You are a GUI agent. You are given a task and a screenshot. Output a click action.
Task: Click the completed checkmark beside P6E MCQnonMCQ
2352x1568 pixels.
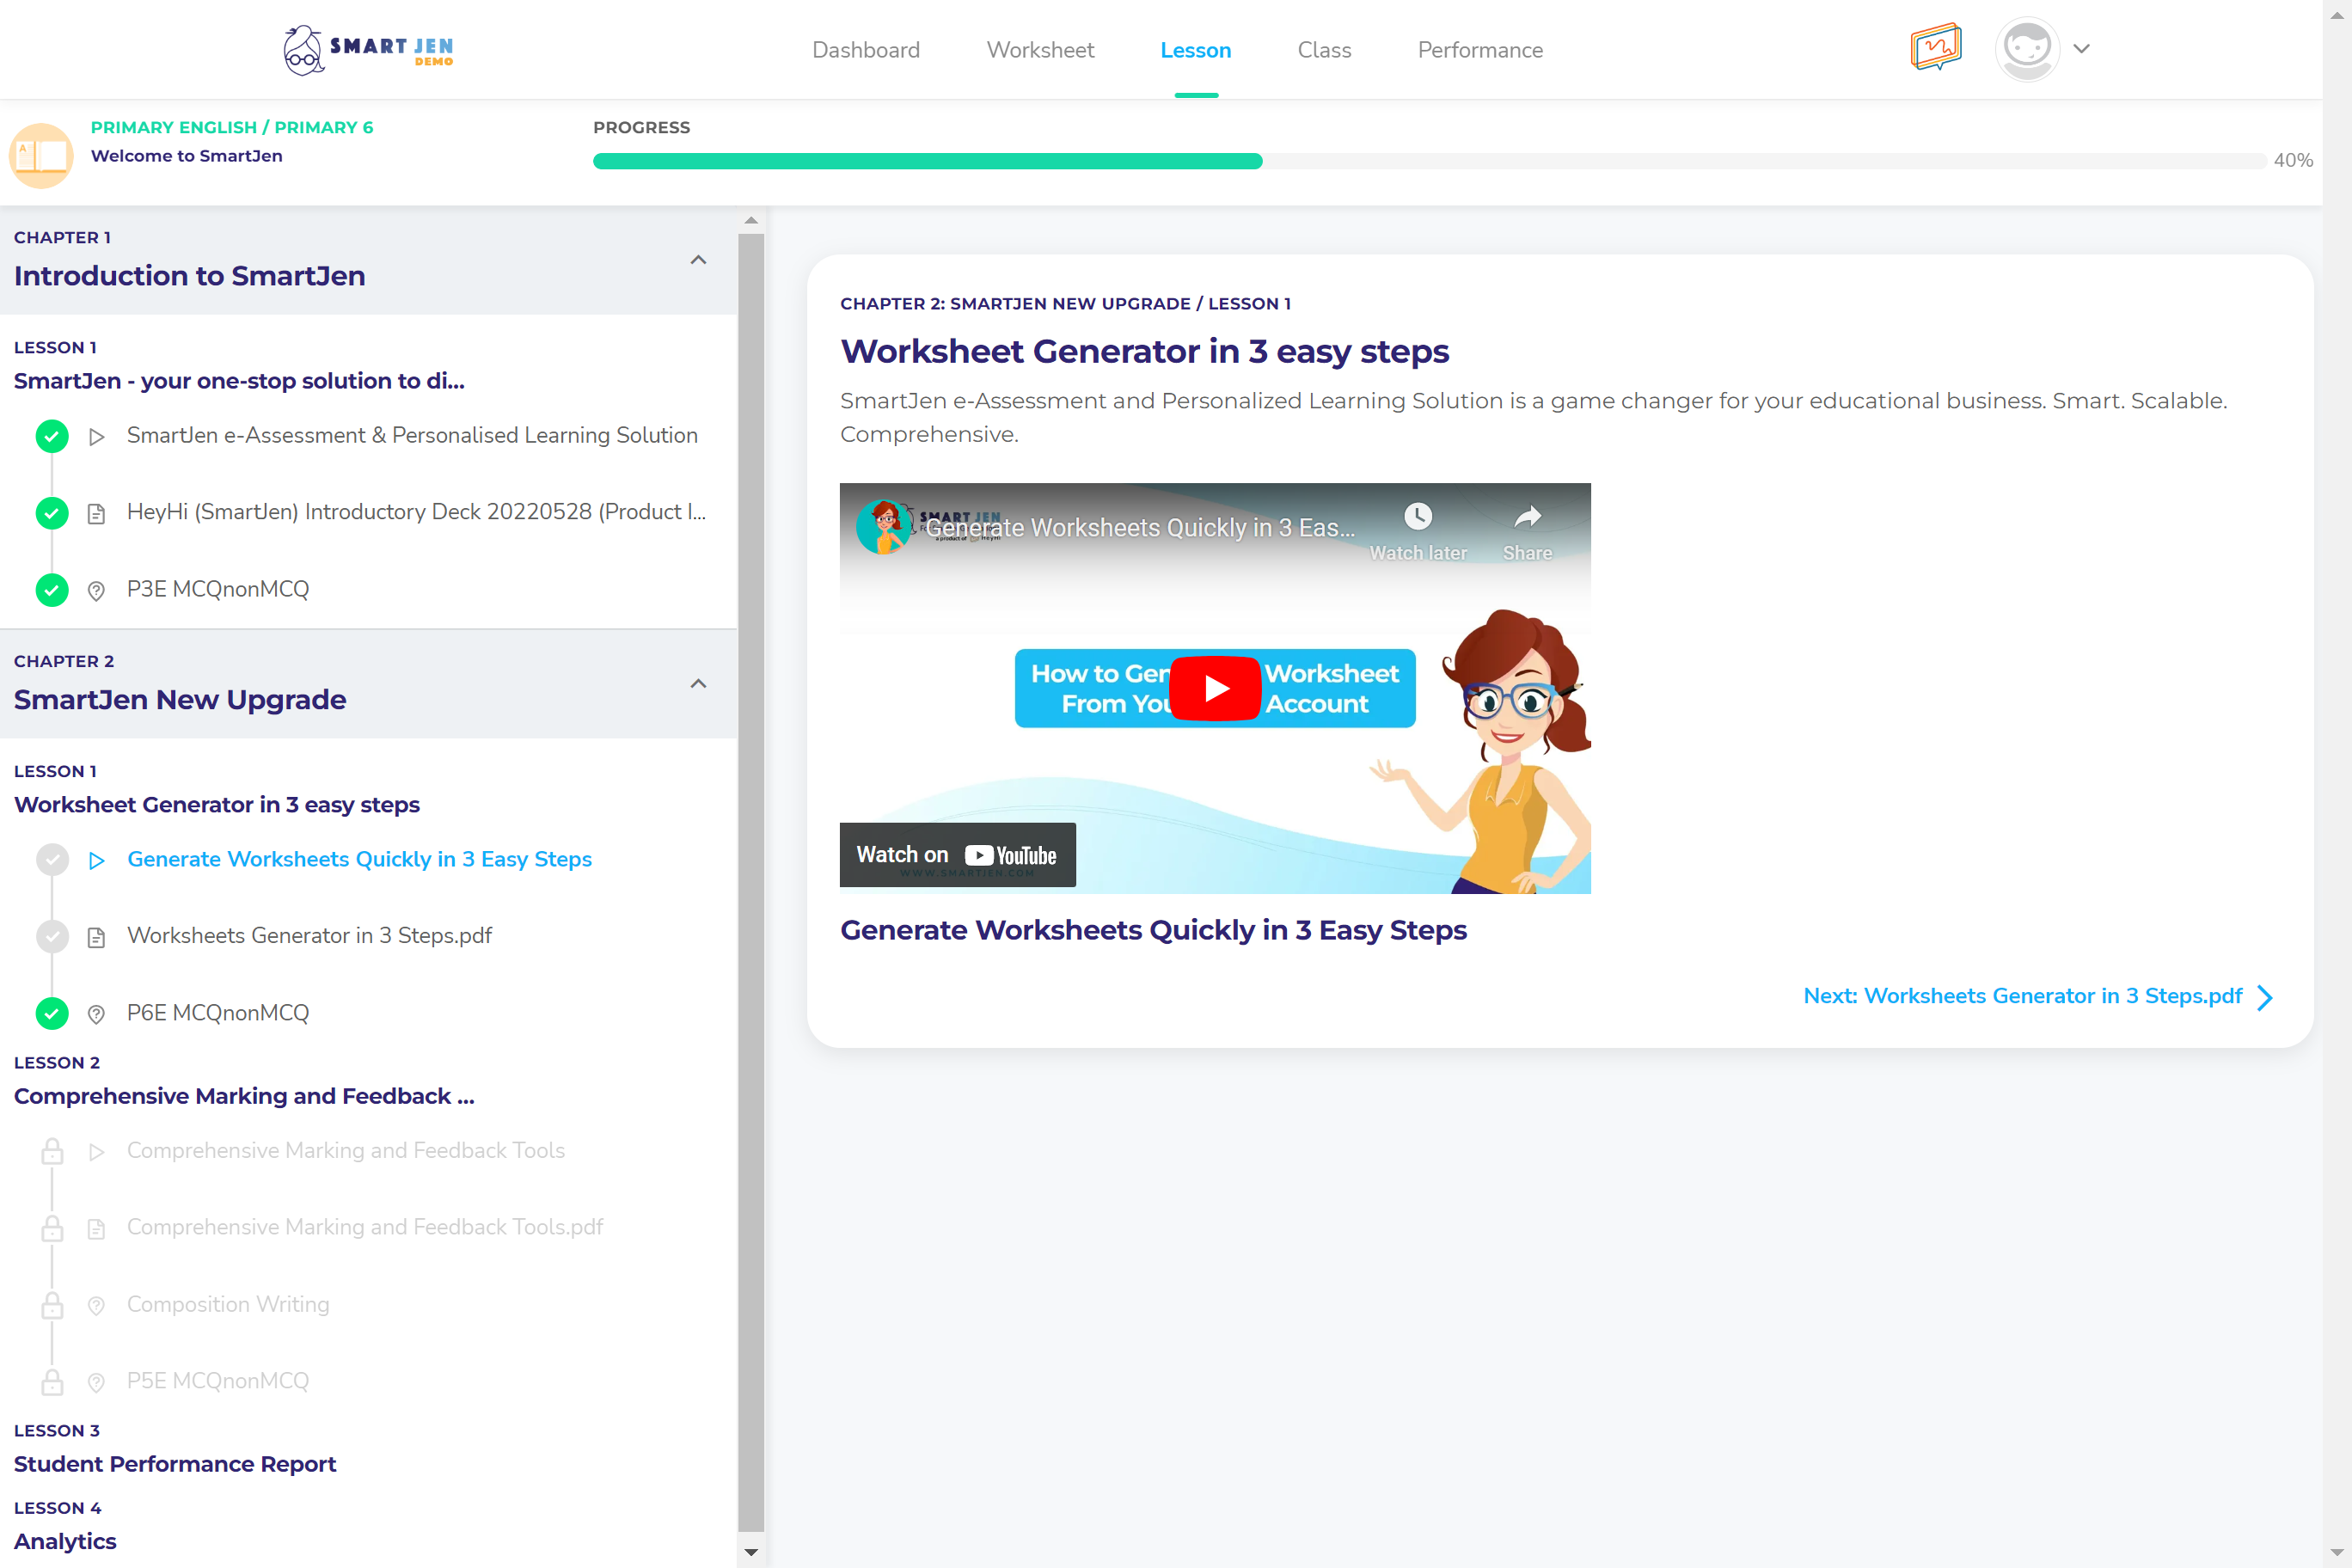point(51,1013)
